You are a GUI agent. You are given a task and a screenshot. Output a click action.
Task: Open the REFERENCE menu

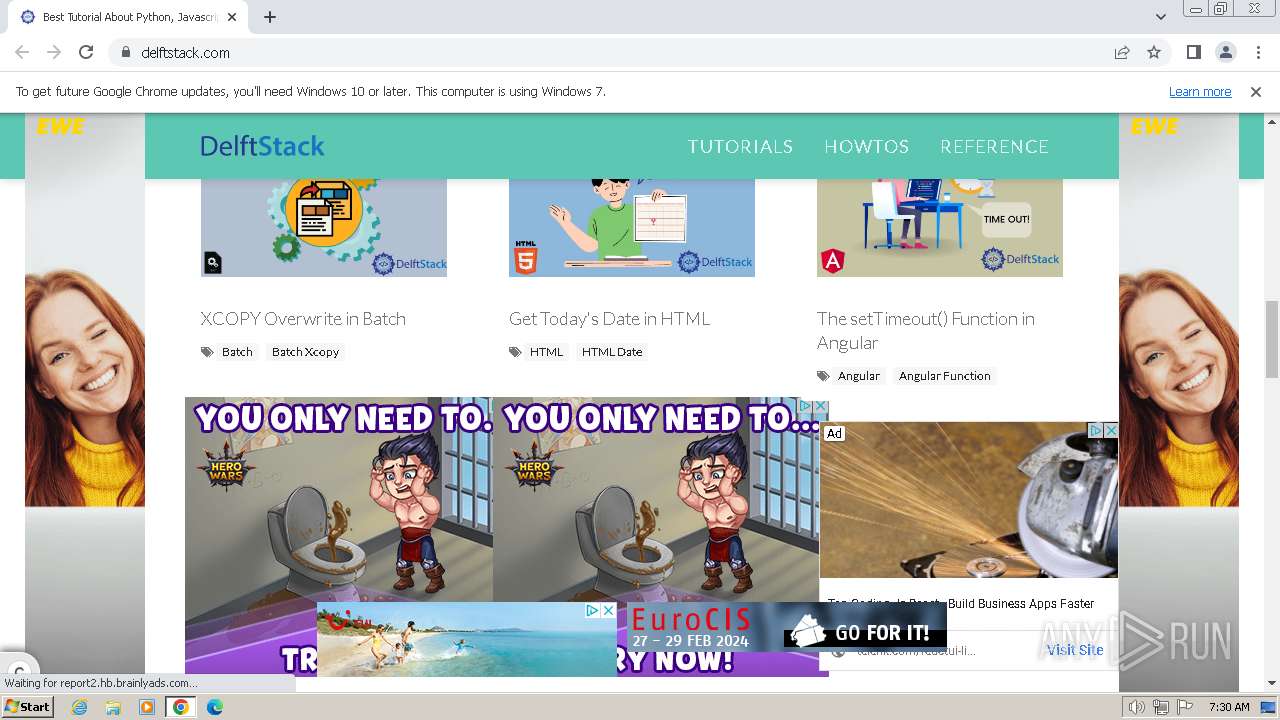[x=994, y=146]
